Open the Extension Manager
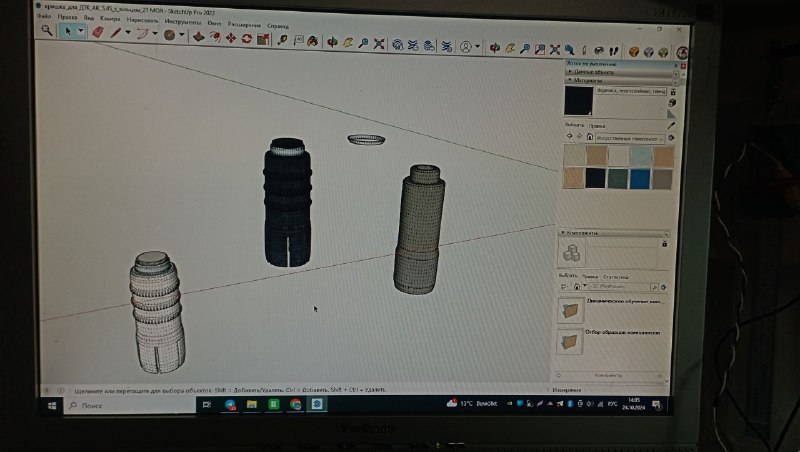The height and width of the screenshot is (452, 800). tap(447, 46)
